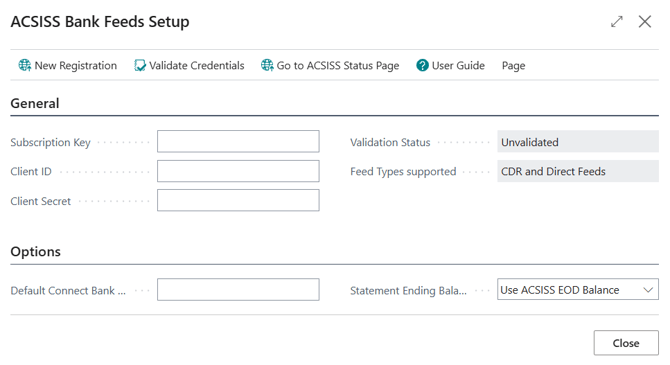Collapse the General section header
Screen dimensions: 670x365
[x=35, y=103]
